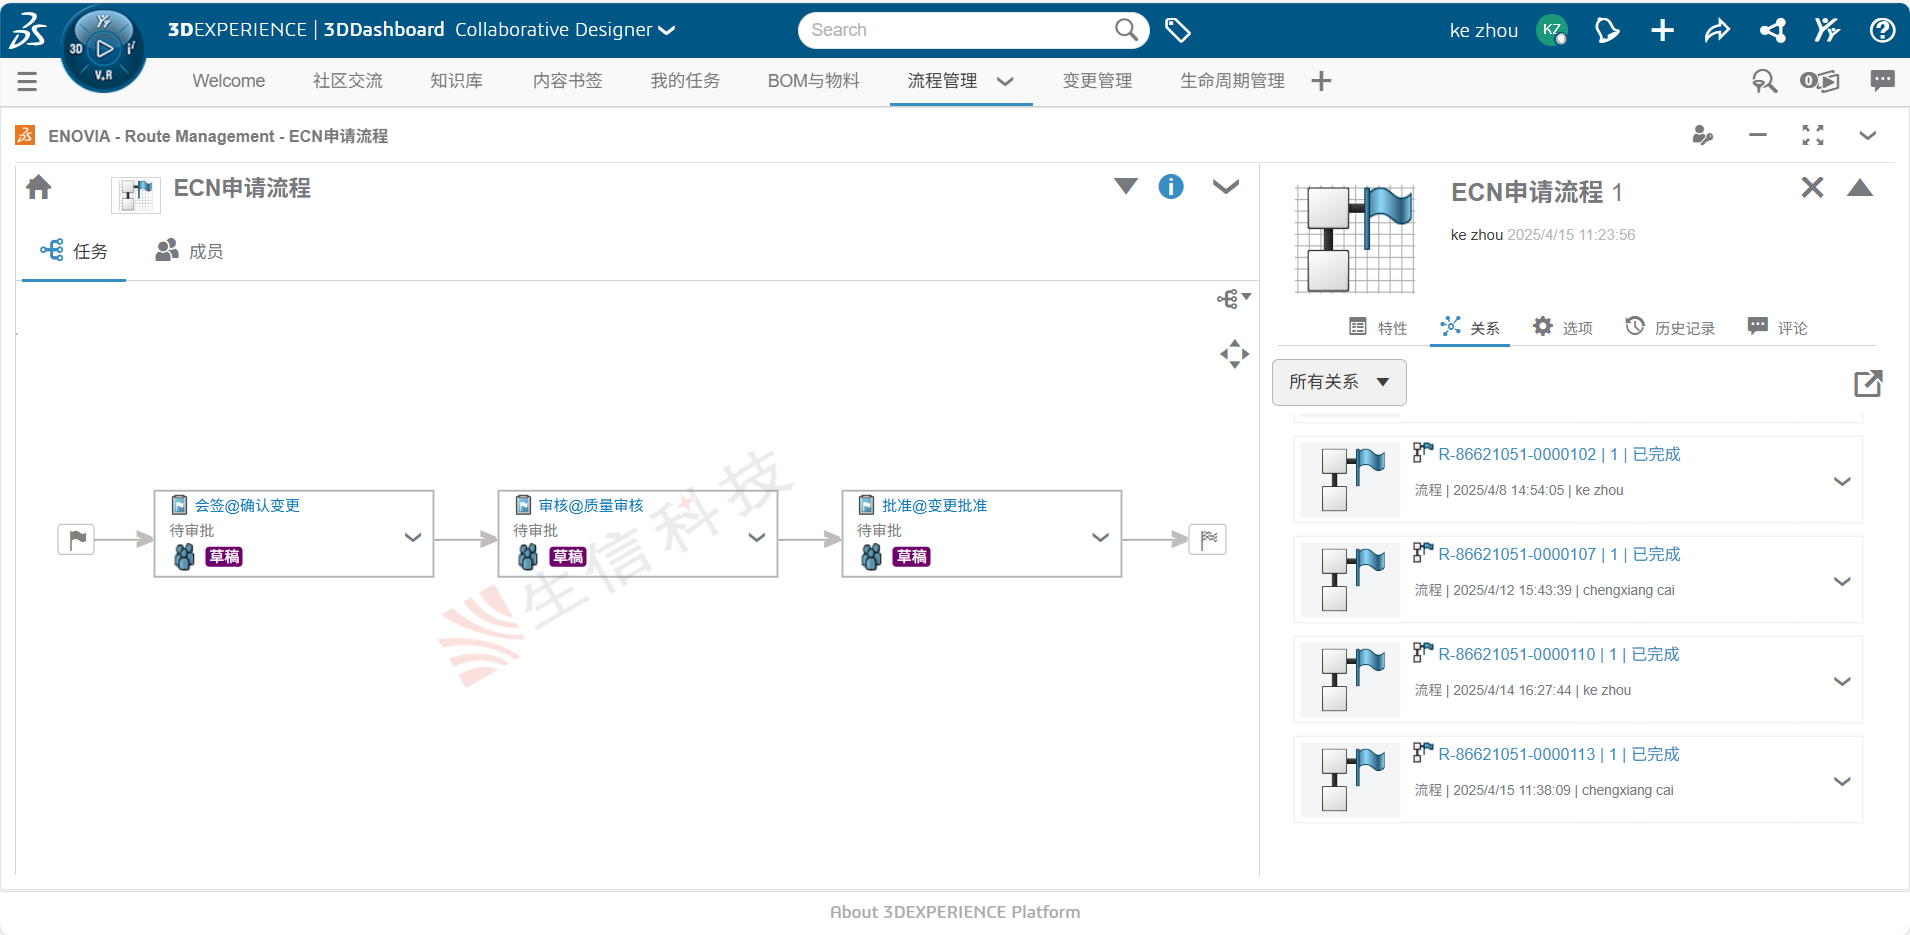Go to Route Management home
The image size is (1910, 935).
[39, 187]
